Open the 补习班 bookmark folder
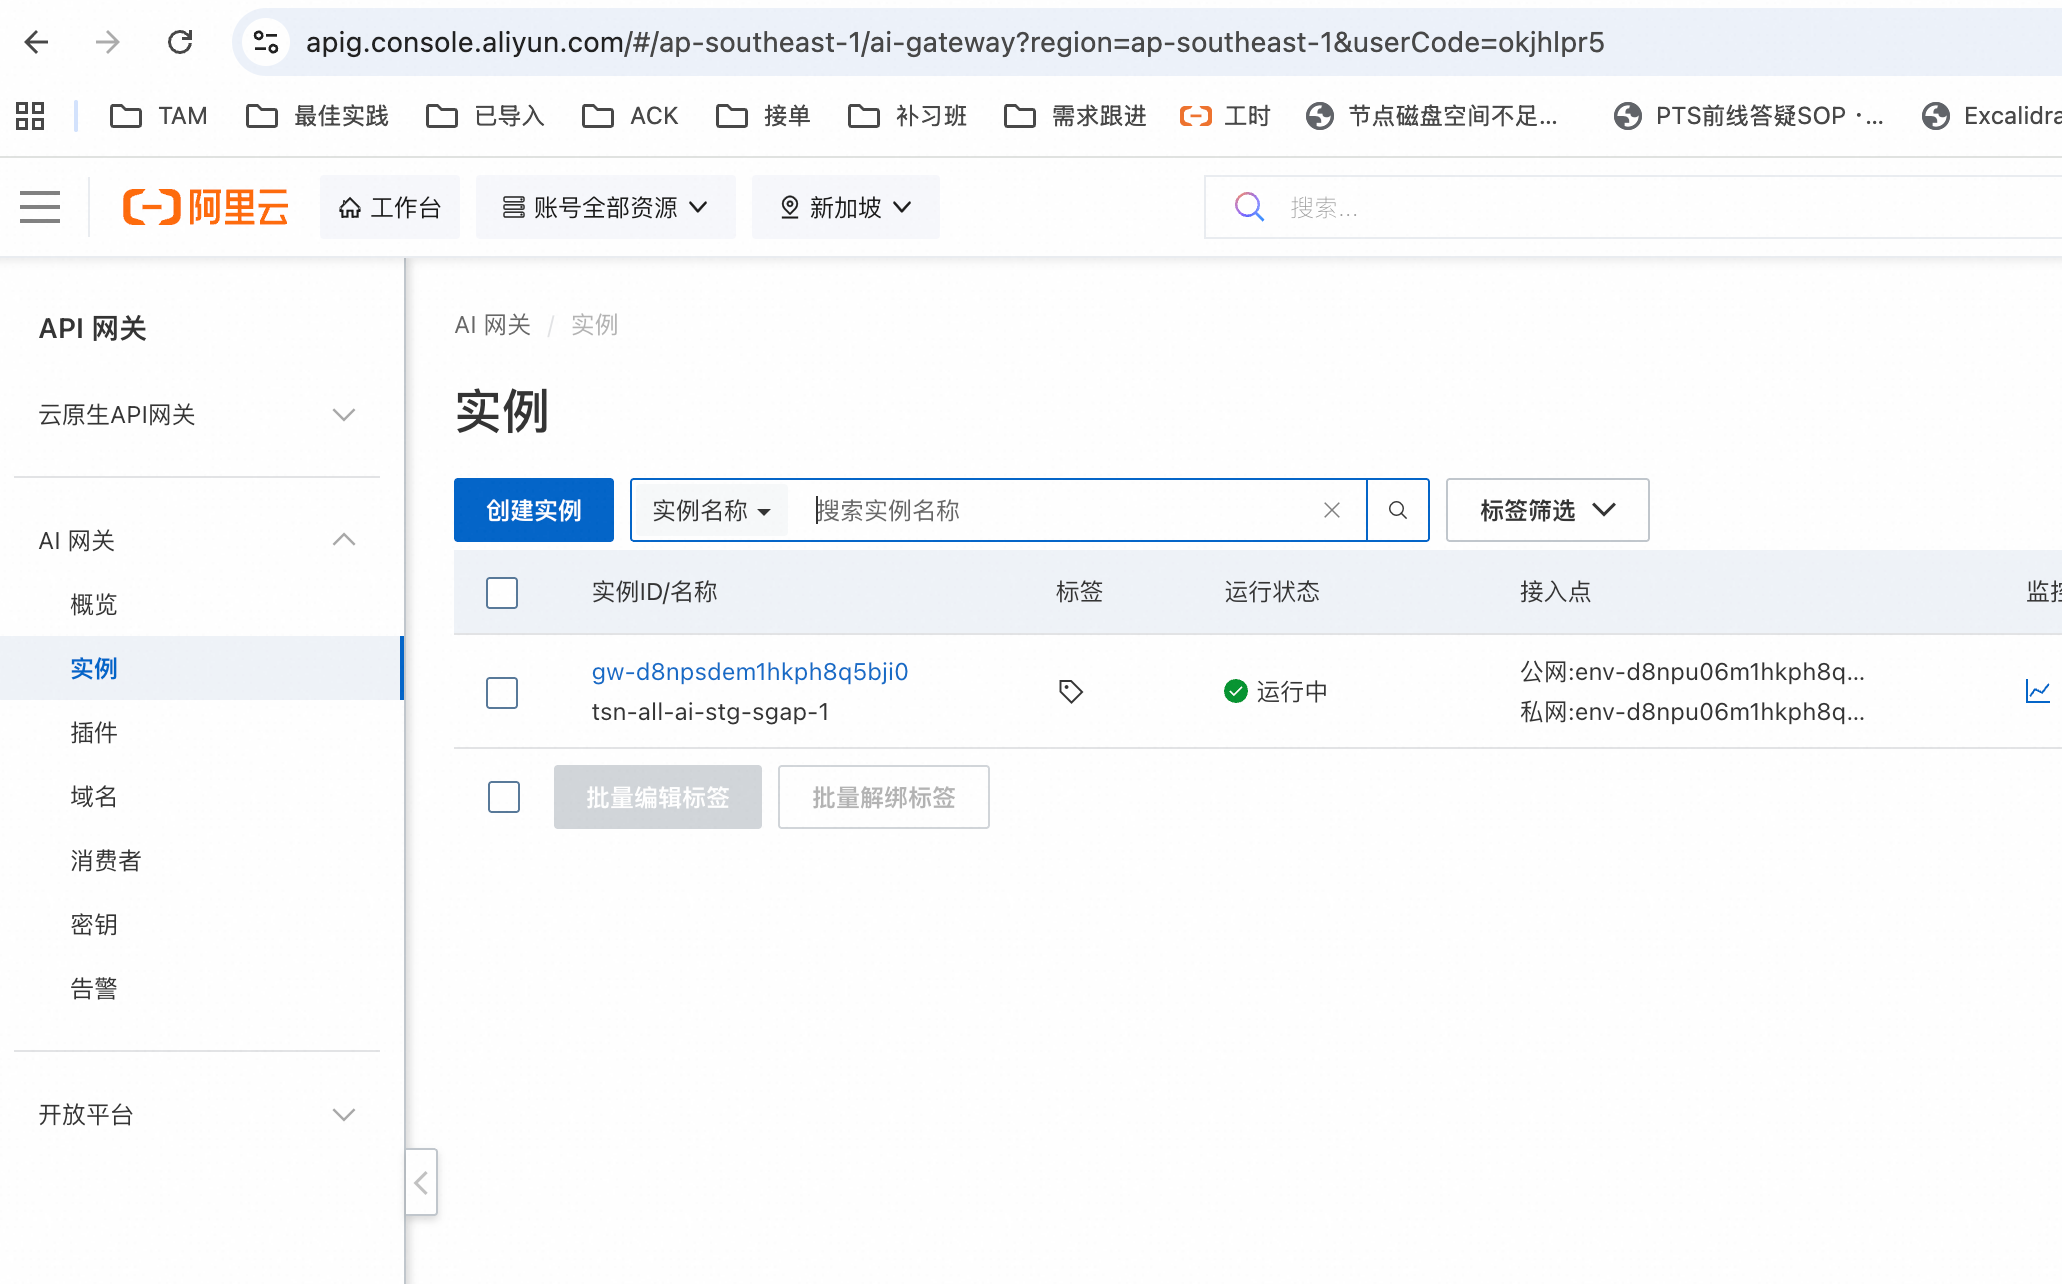The height and width of the screenshot is (1284, 2062). 907,116
